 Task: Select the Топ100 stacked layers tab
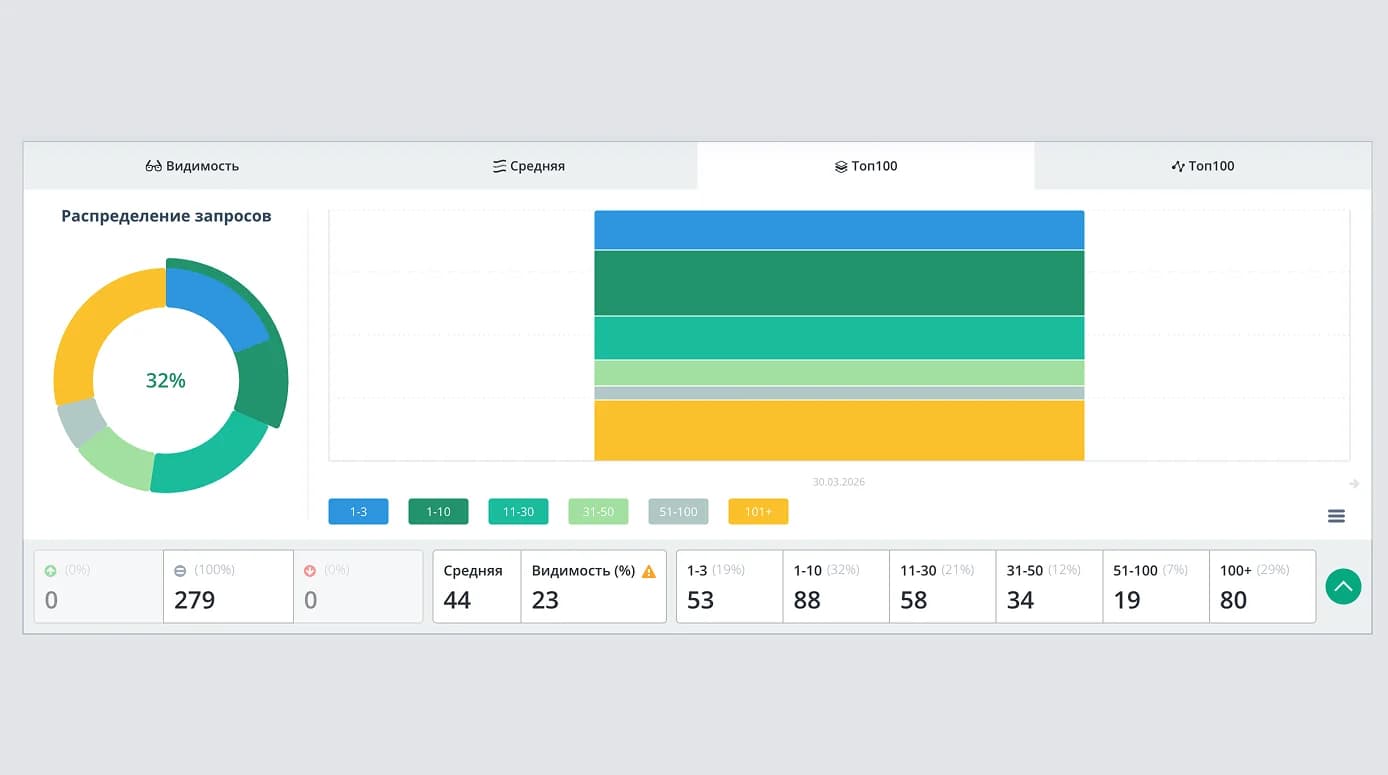(x=866, y=166)
